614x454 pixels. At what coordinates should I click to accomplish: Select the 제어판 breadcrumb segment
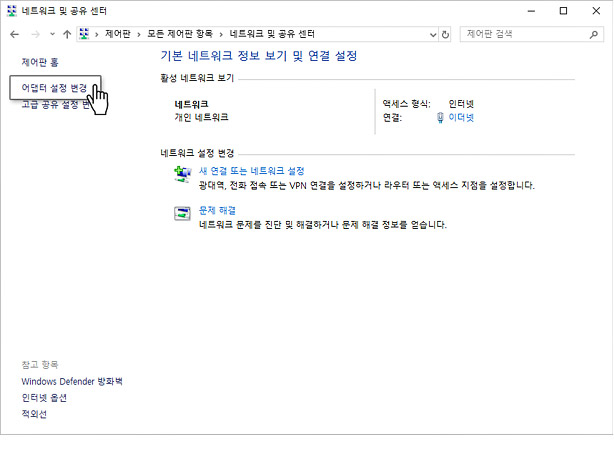(x=119, y=34)
